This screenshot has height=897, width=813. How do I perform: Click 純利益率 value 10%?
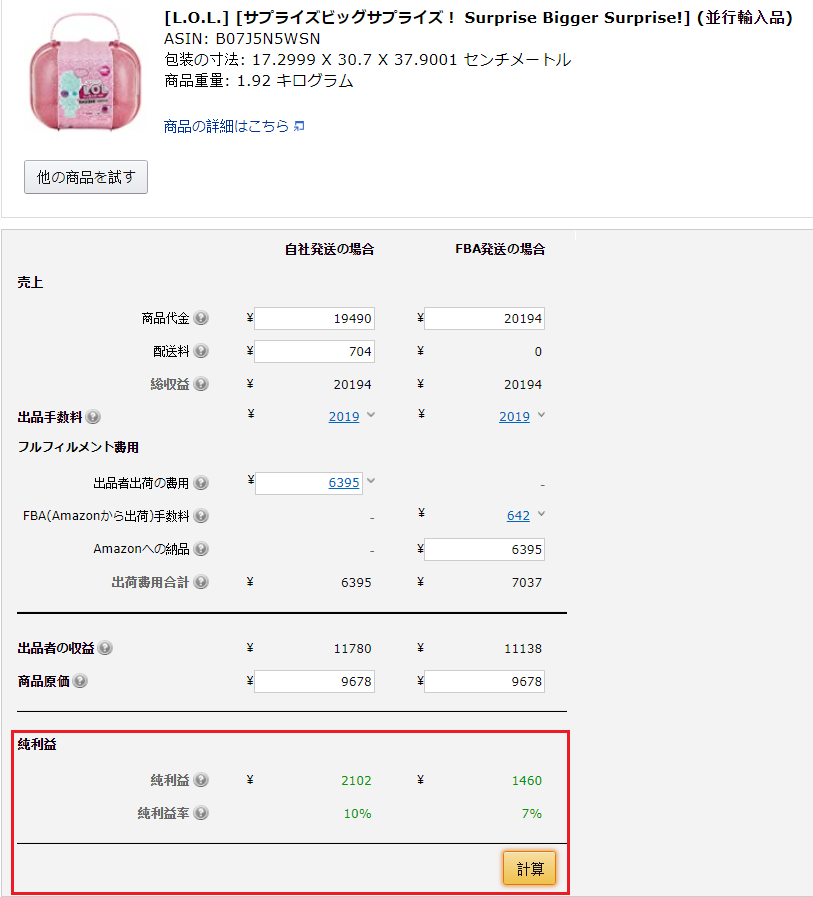tap(358, 813)
